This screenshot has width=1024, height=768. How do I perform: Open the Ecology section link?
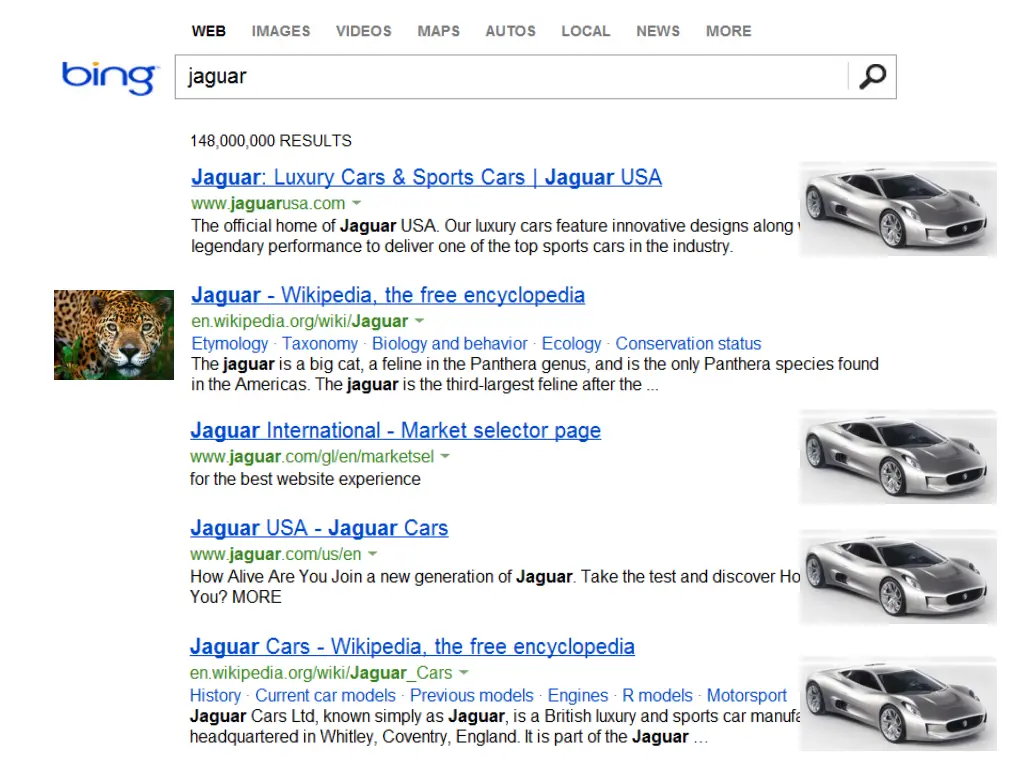pyautogui.click(x=571, y=344)
